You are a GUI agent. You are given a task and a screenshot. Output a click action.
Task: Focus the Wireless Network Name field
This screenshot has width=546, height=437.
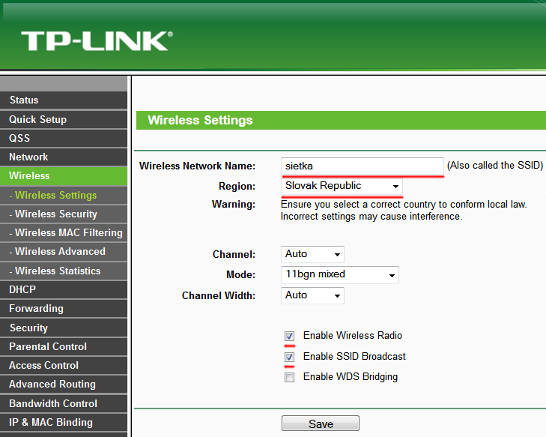(x=362, y=166)
